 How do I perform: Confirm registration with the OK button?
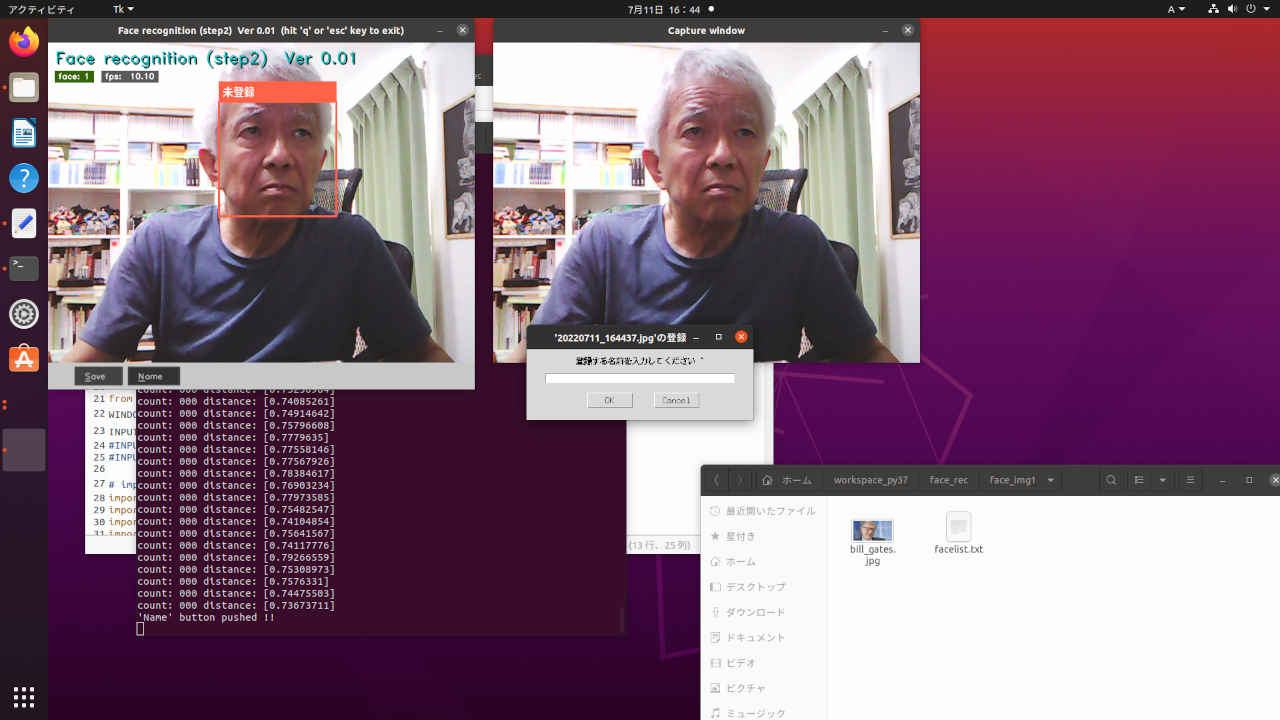609,400
